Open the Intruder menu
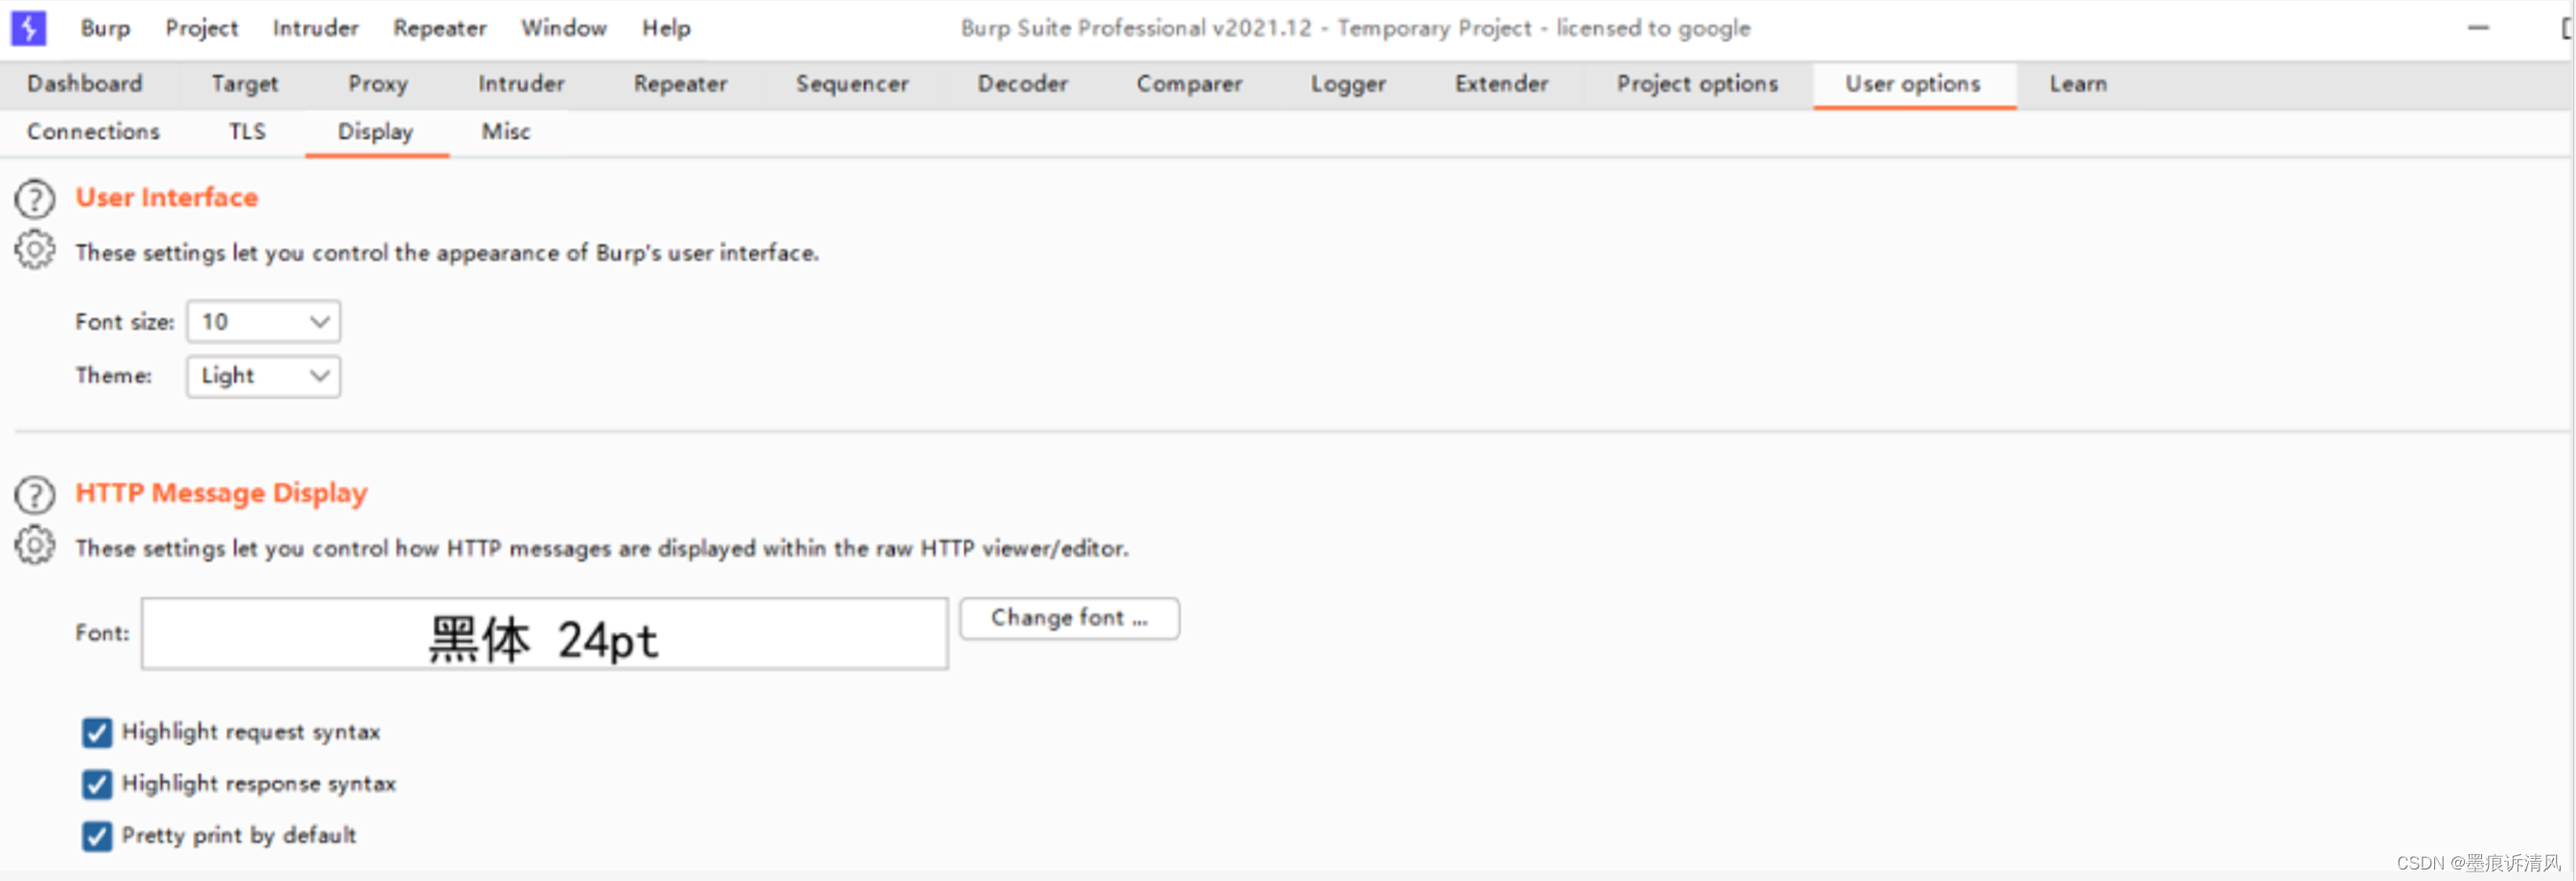The height and width of the screenshot is (881, 2576). click(x=315, y=28)
